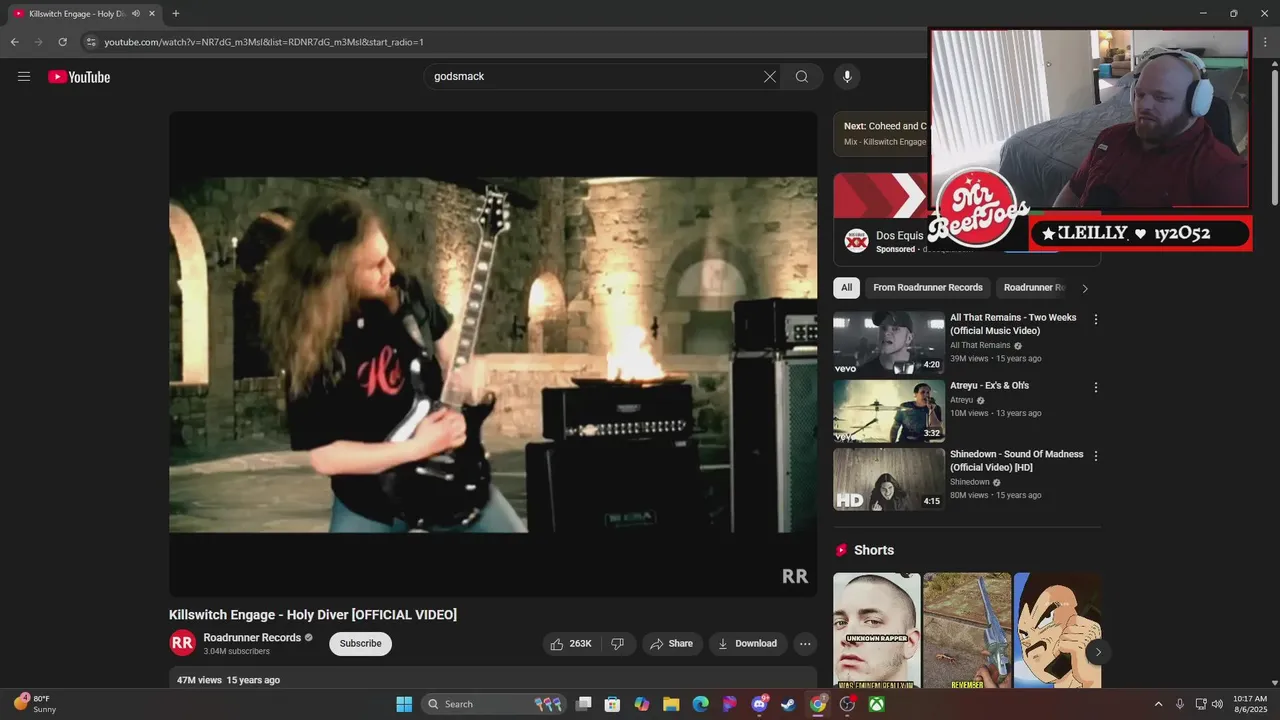Show hidden system tray icons chevron

(x=1159, y=704)
